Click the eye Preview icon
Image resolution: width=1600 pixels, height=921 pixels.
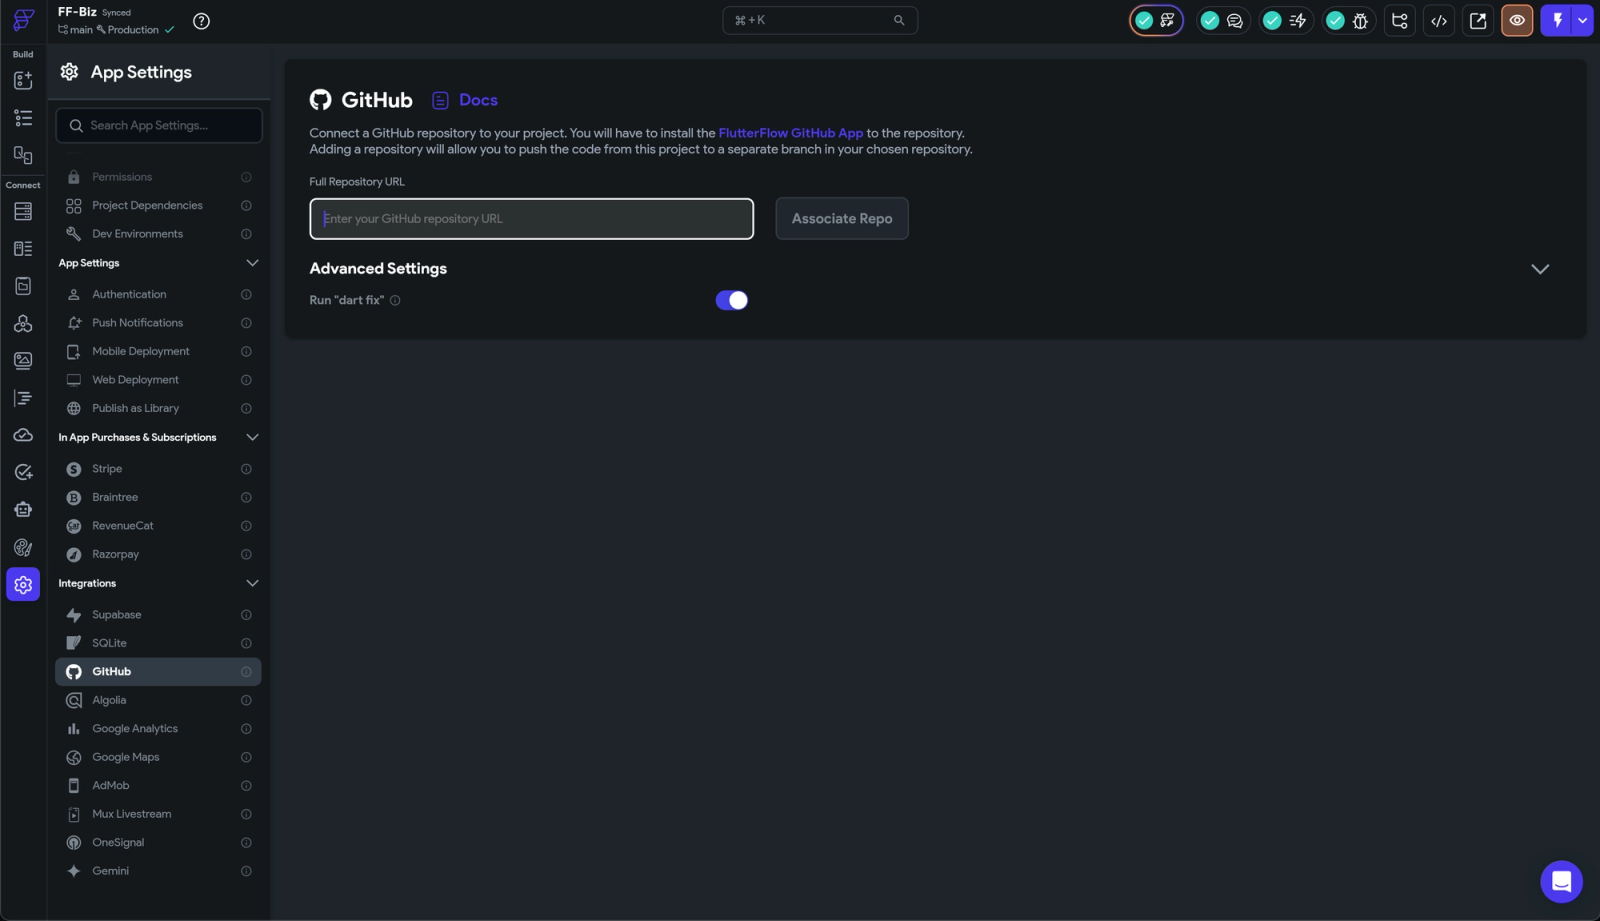pyautogui.click(x=1517, y=20)
